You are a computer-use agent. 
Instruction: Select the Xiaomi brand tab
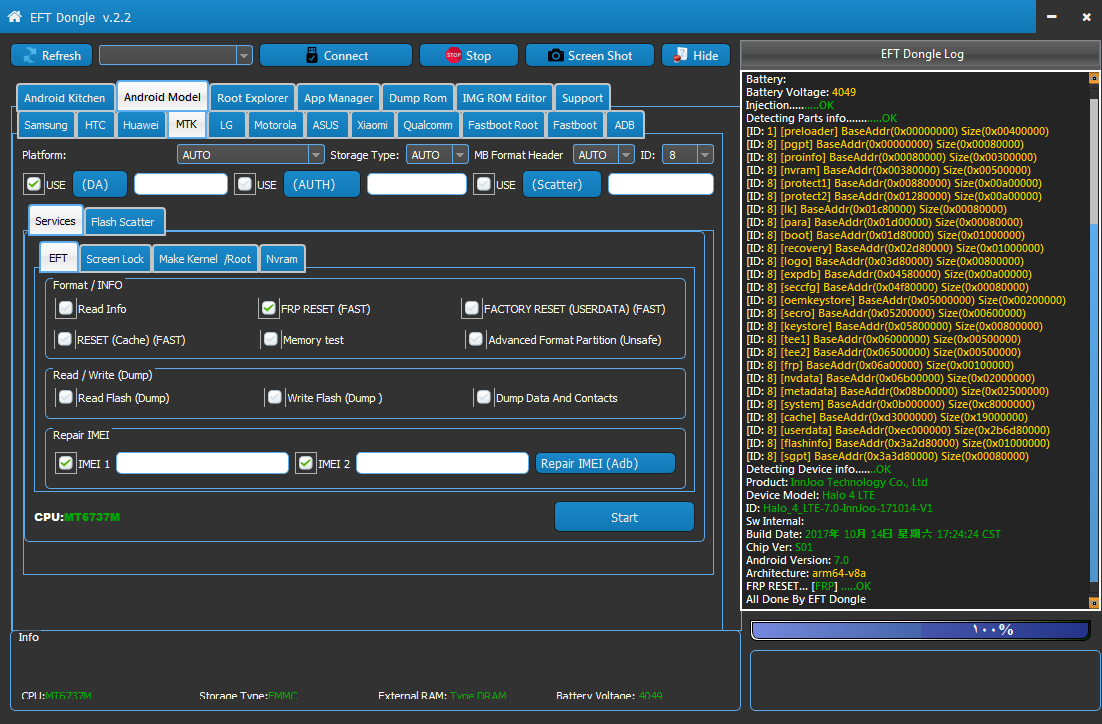372,125
